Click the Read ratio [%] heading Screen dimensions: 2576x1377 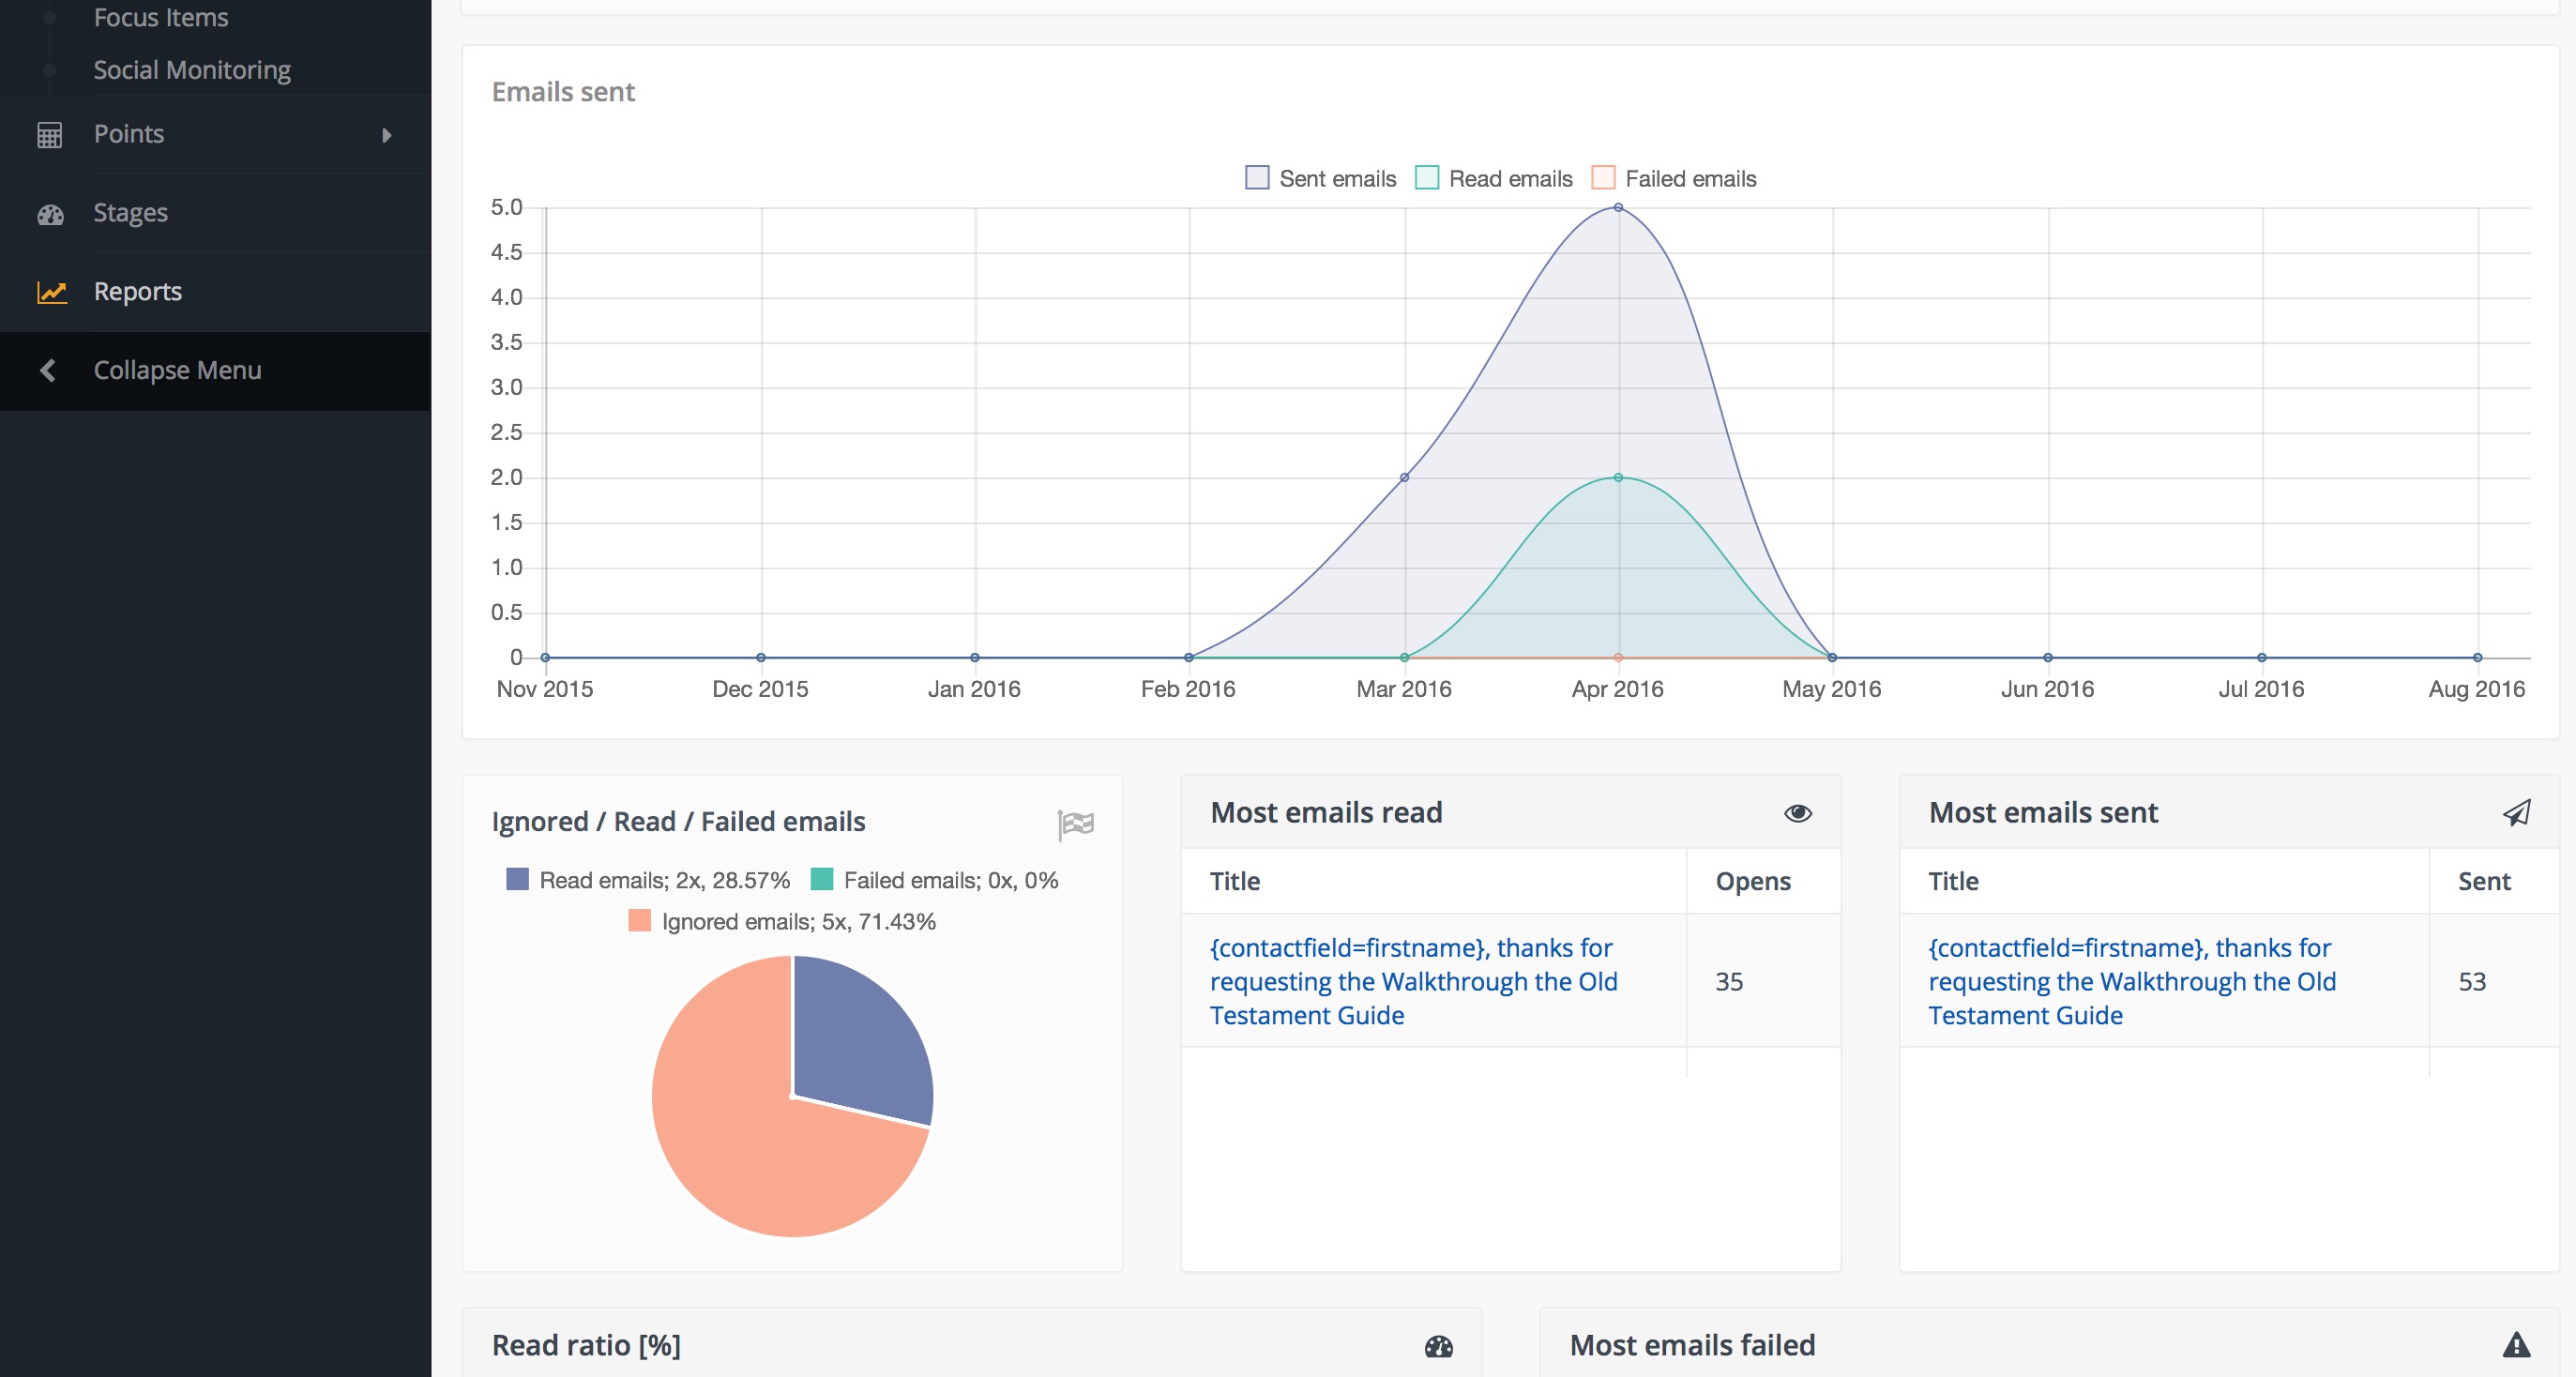point(586,1345)
